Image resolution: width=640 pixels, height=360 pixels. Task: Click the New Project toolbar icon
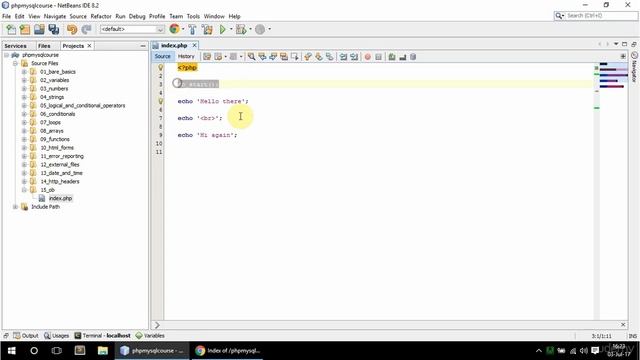[x=25, y=29]
